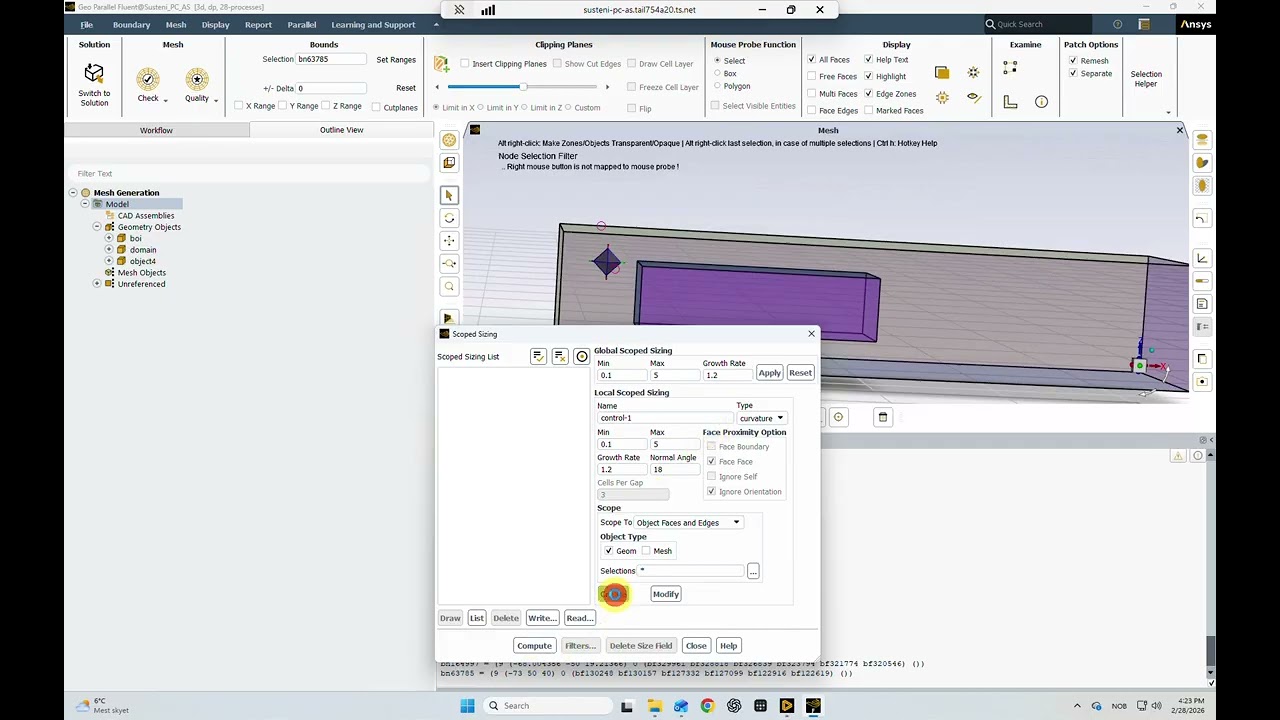1280x720 pixels.
Task: Click the L-shaped Examine icon
Action: coord(1010,102)
